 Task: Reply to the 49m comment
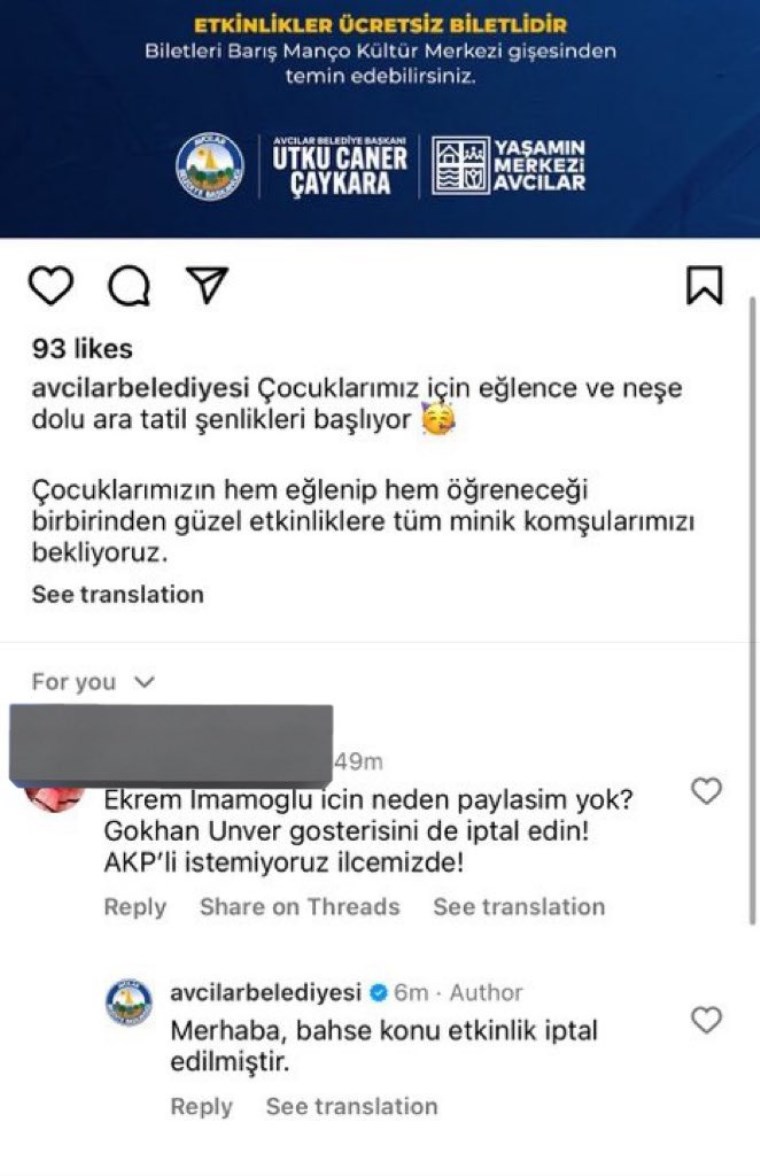click(x=135, y=907)
